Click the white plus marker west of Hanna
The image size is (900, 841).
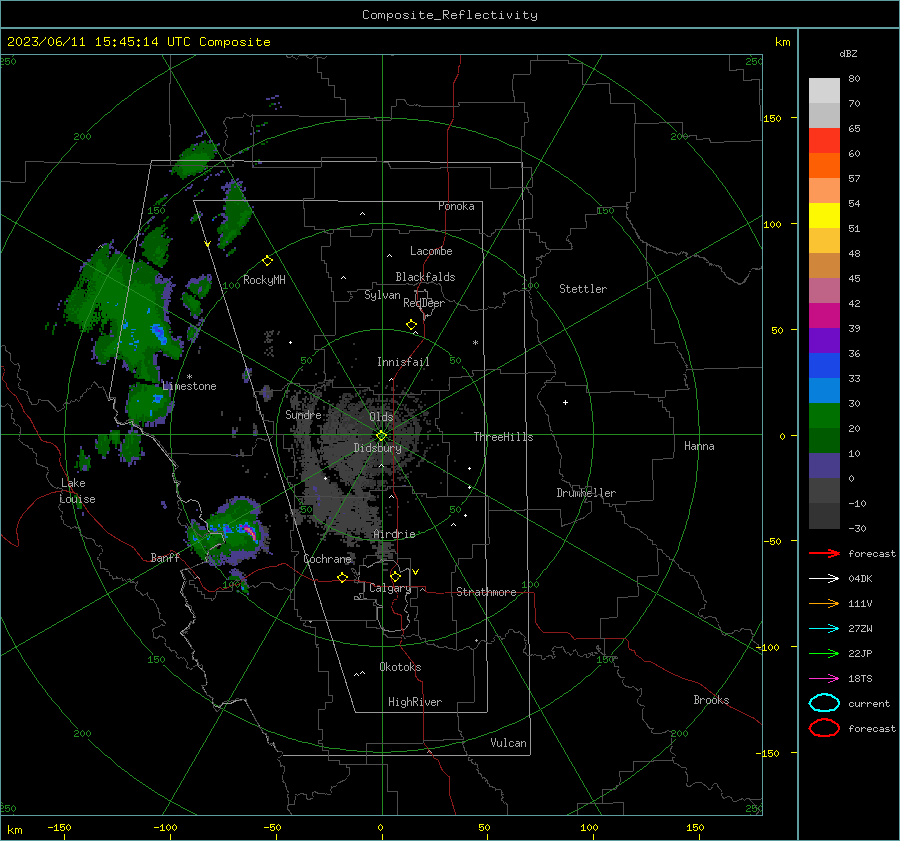click(x=565, y=402)
